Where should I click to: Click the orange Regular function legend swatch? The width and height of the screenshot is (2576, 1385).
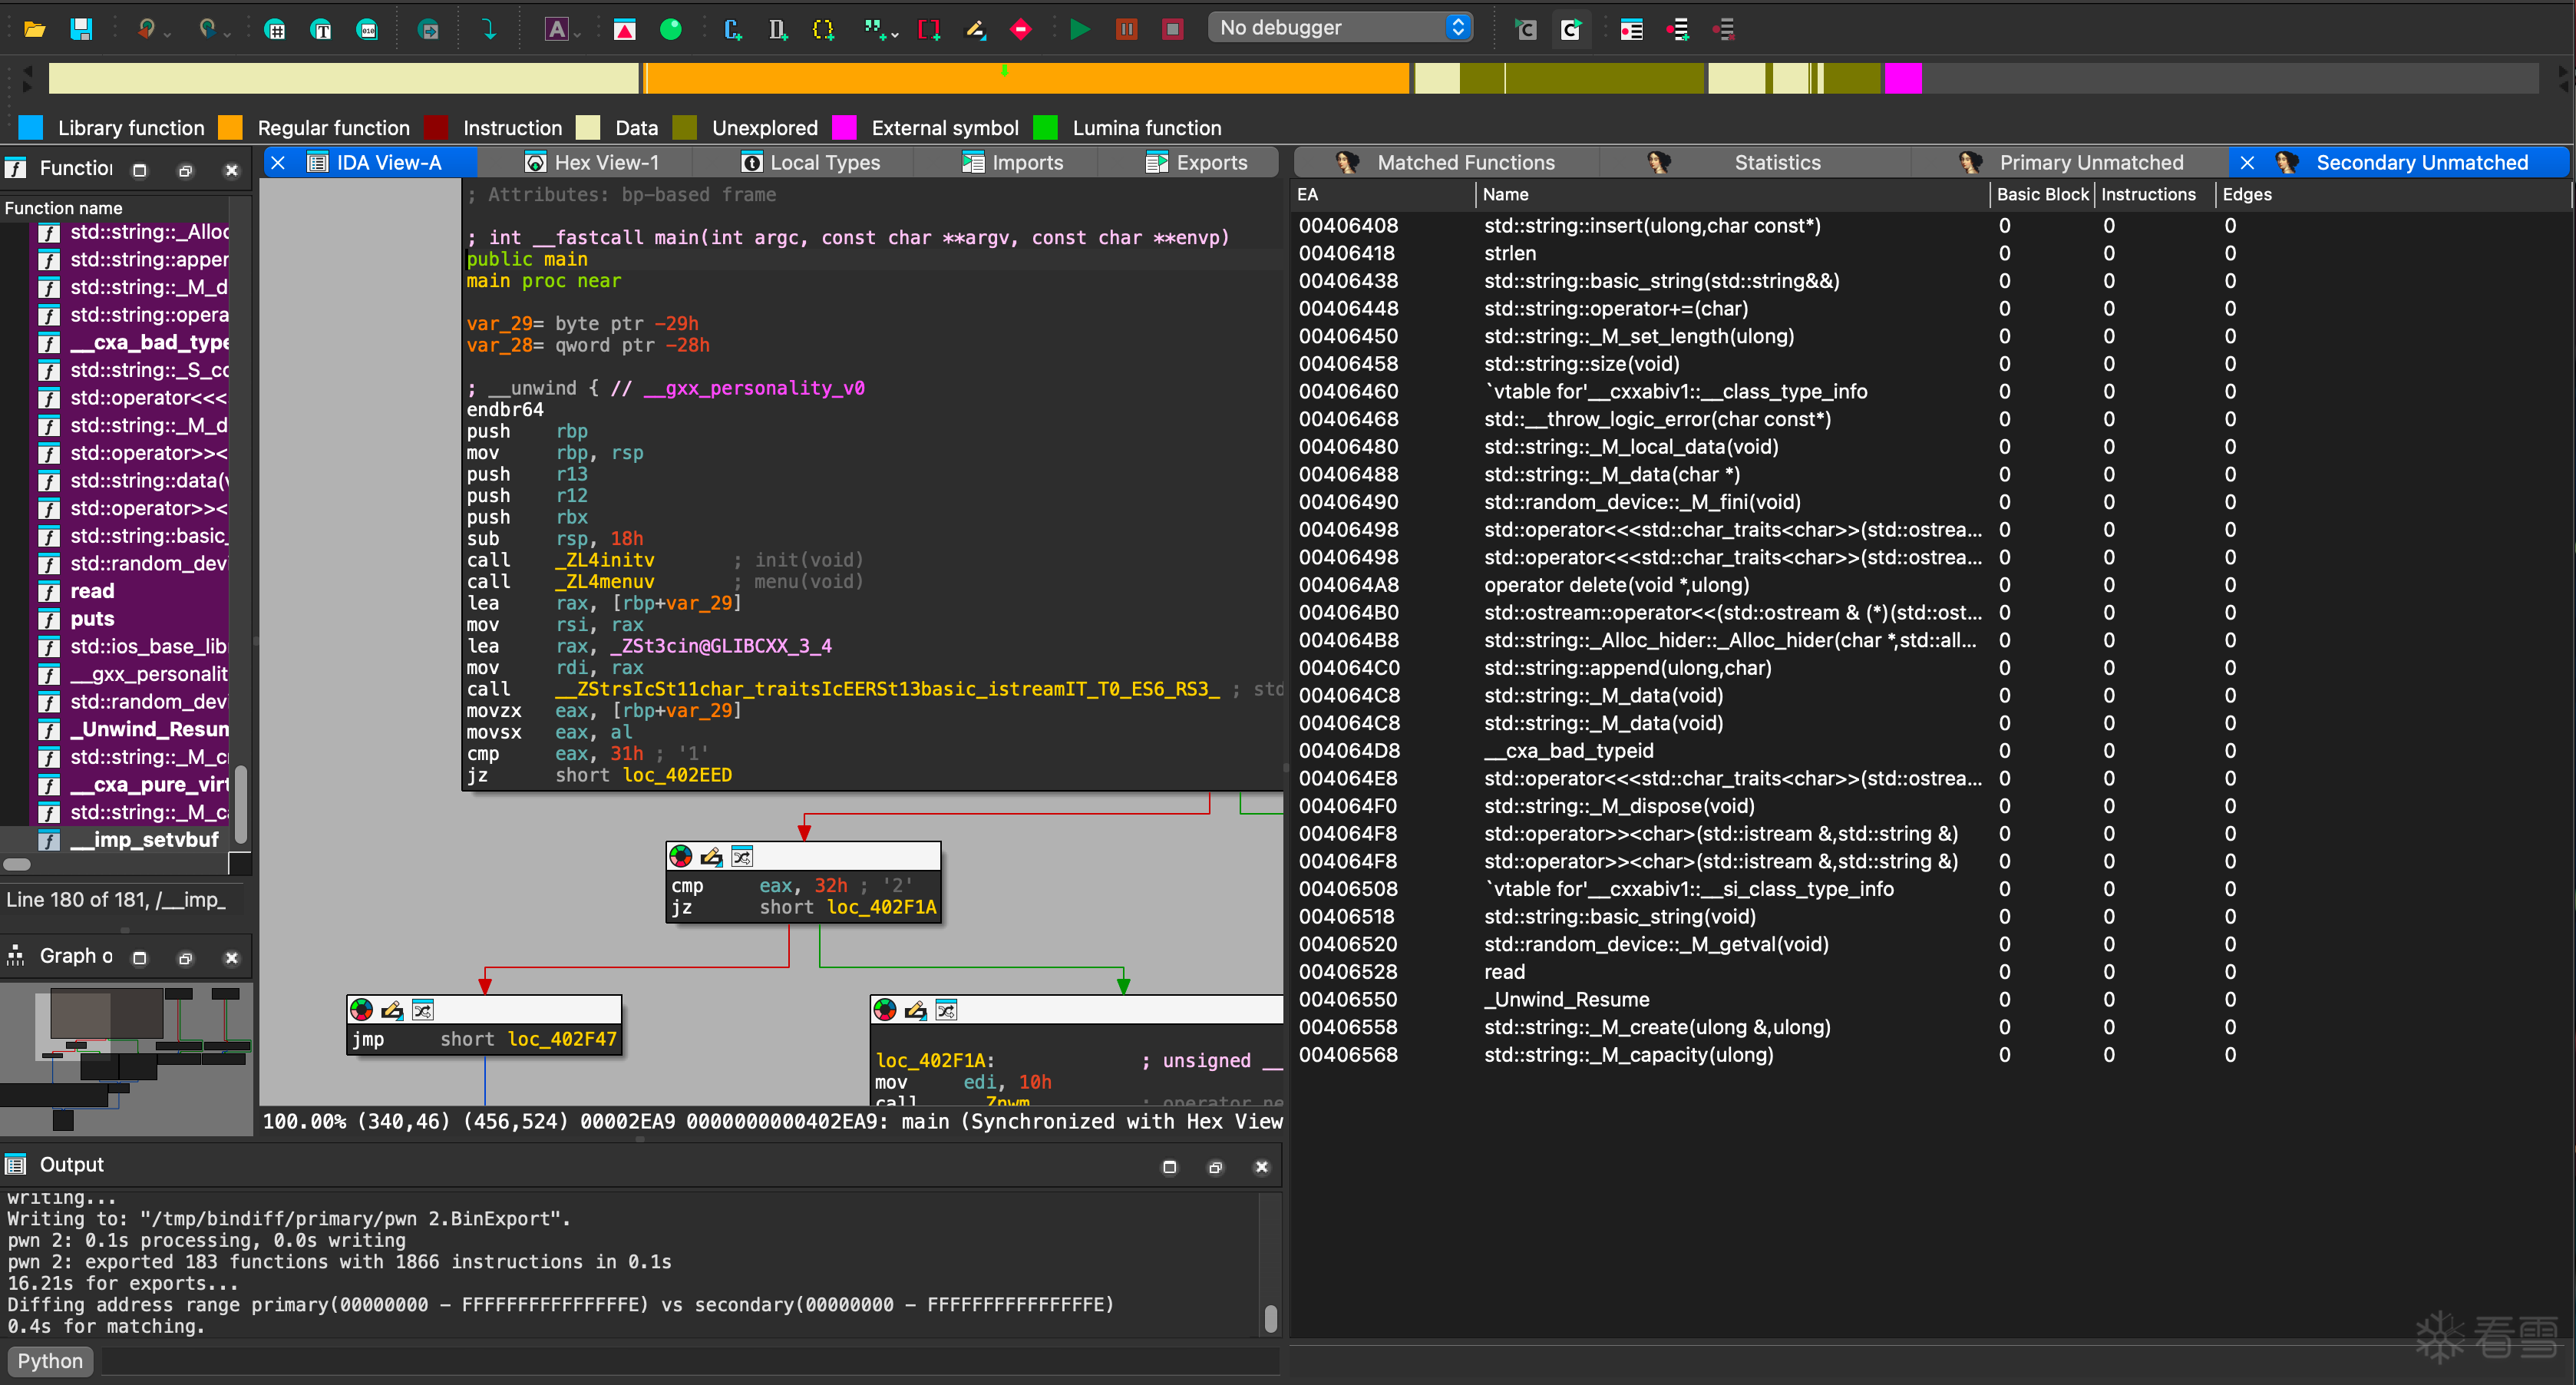click(230, 127)
